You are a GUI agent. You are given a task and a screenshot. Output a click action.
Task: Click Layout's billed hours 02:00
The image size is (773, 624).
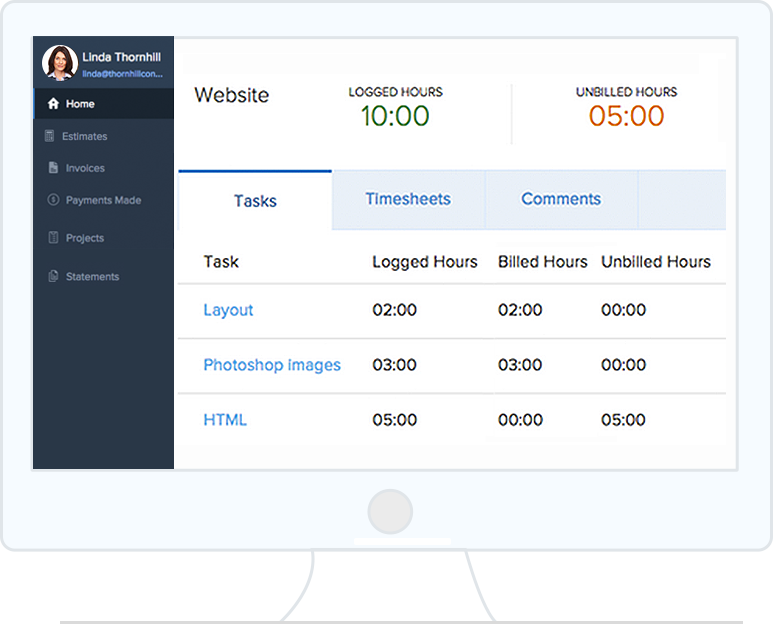[x=520, y=310]
